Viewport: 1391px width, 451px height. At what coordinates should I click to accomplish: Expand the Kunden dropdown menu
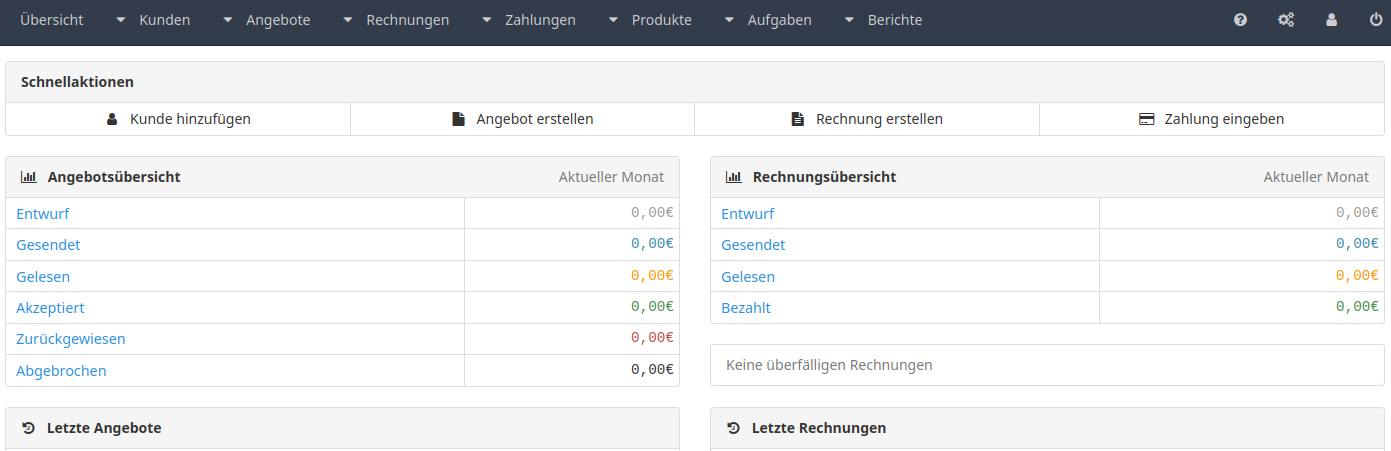tap(153, 20)
